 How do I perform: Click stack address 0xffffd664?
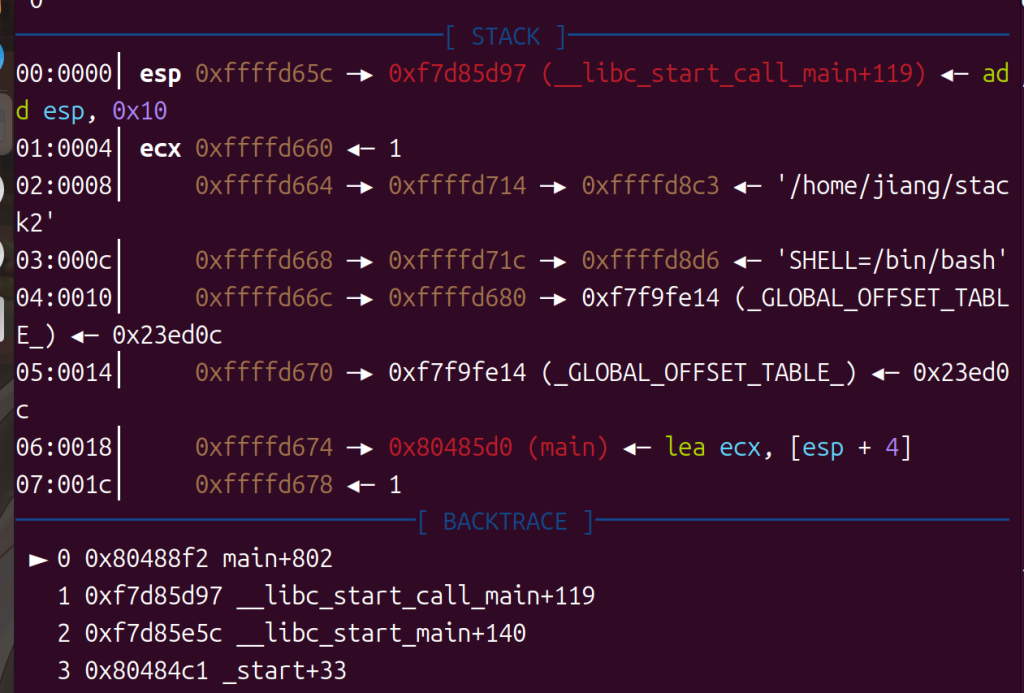point(264,186)
